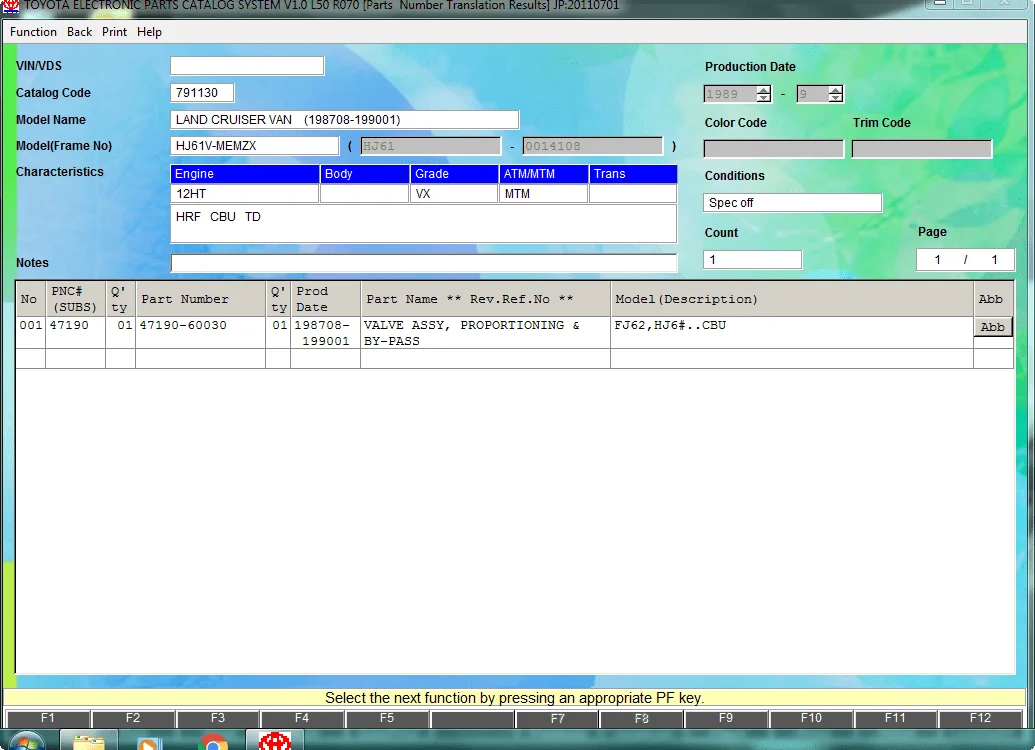
Task: Click the Model field HJ61V-MEMZX
Action: 255,146
